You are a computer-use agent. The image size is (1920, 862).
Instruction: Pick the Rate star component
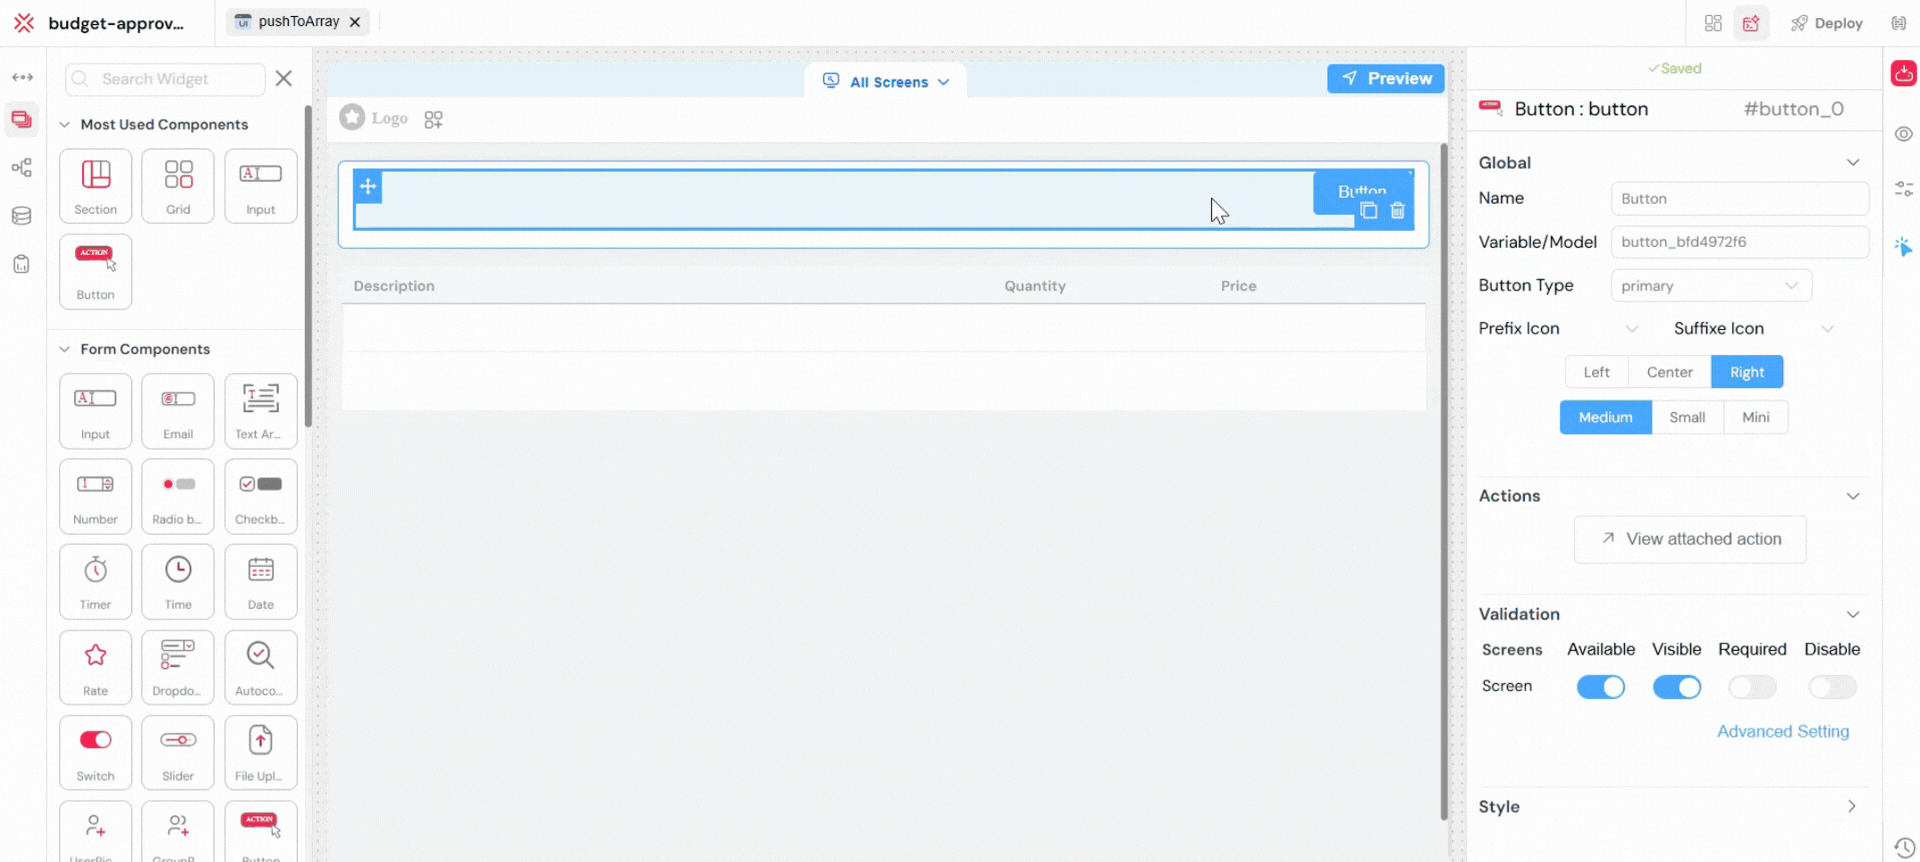(x=95, y=666)
